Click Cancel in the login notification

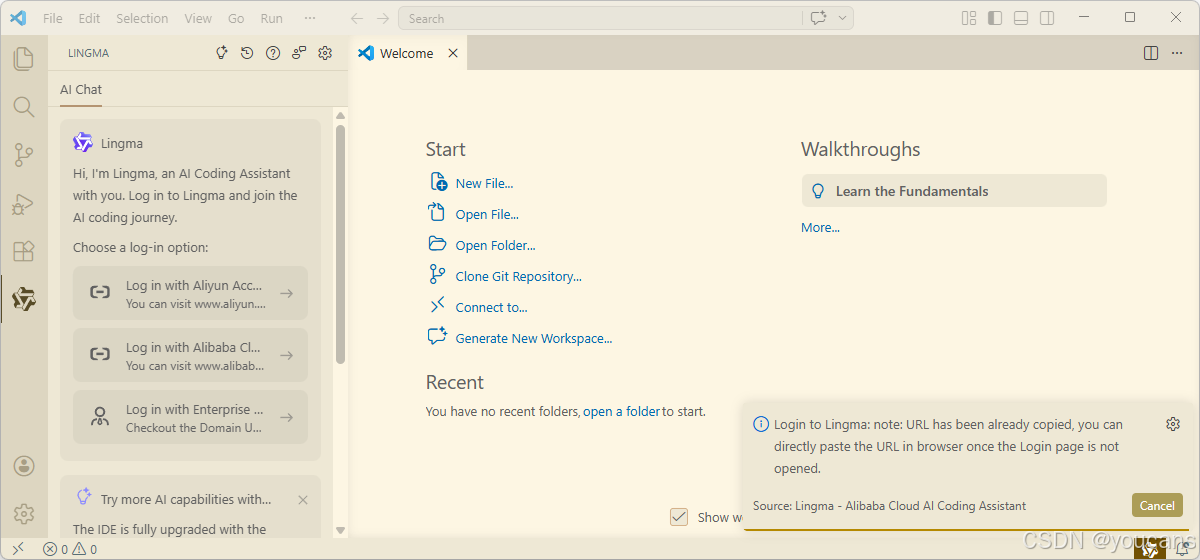pos(1157,505)
